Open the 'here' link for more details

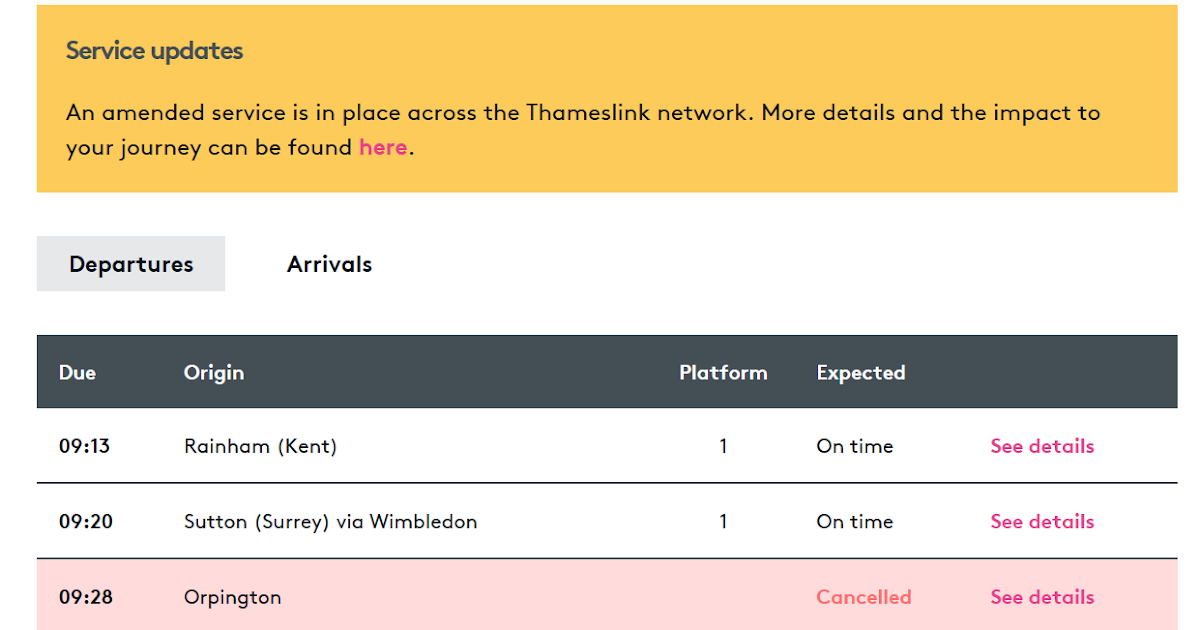coord(383,147)
